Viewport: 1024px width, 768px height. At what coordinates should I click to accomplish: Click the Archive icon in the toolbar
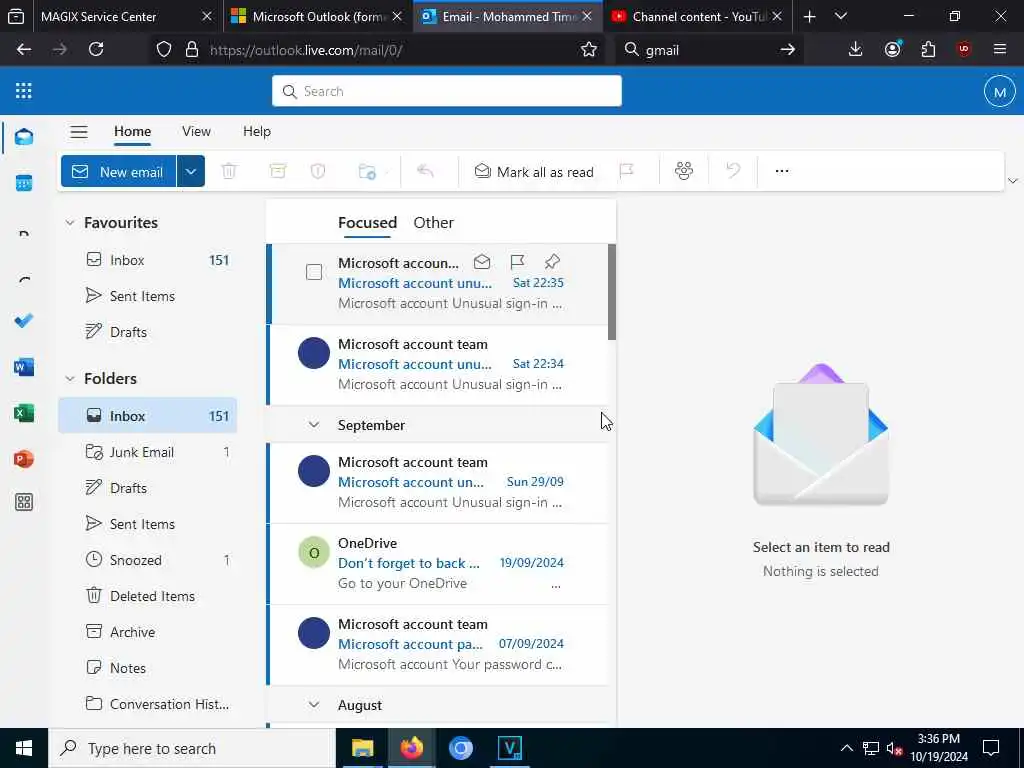tap(278, 172)
